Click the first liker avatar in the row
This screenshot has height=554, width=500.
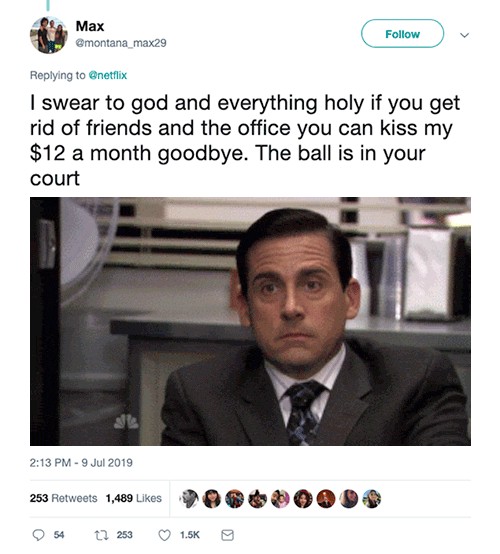click(189, 499)
